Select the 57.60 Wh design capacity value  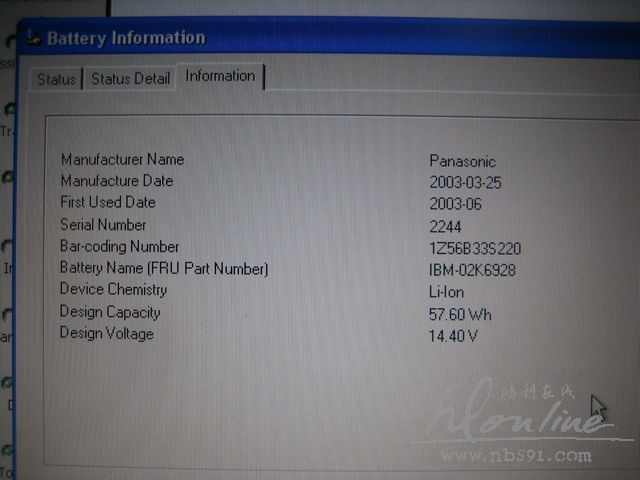click(460, 315)
